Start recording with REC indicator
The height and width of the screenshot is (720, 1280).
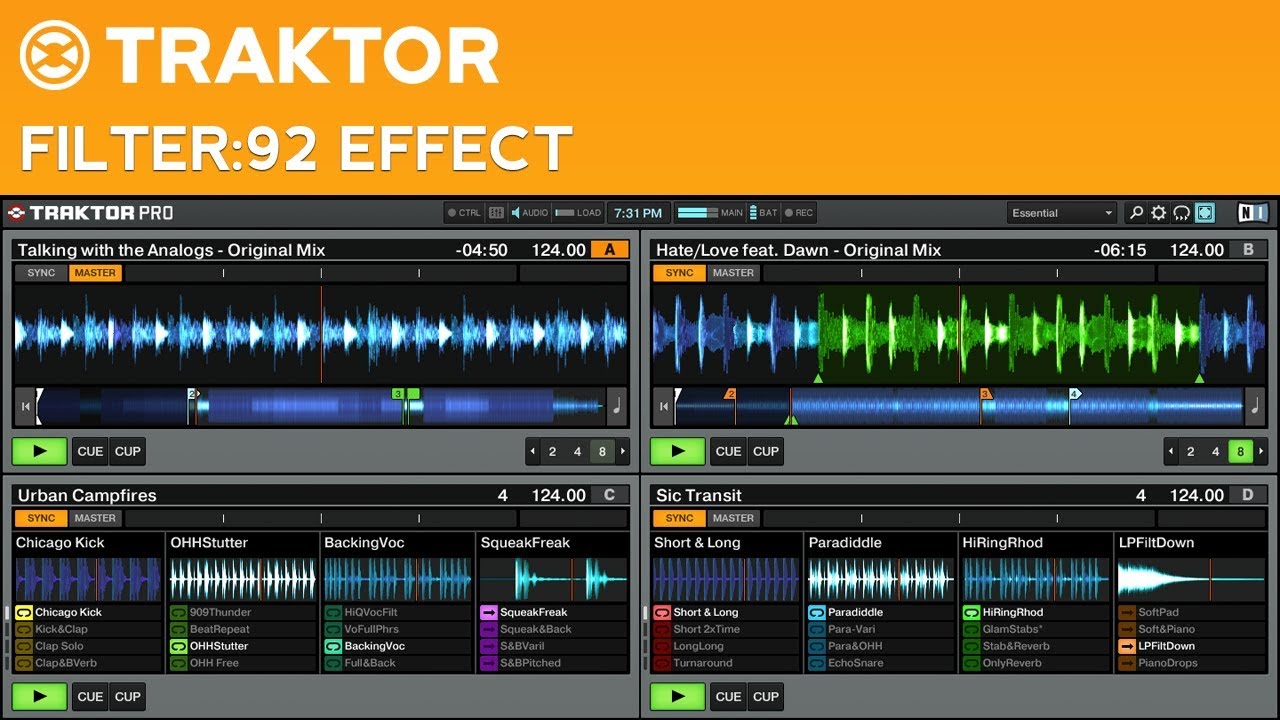799,213
